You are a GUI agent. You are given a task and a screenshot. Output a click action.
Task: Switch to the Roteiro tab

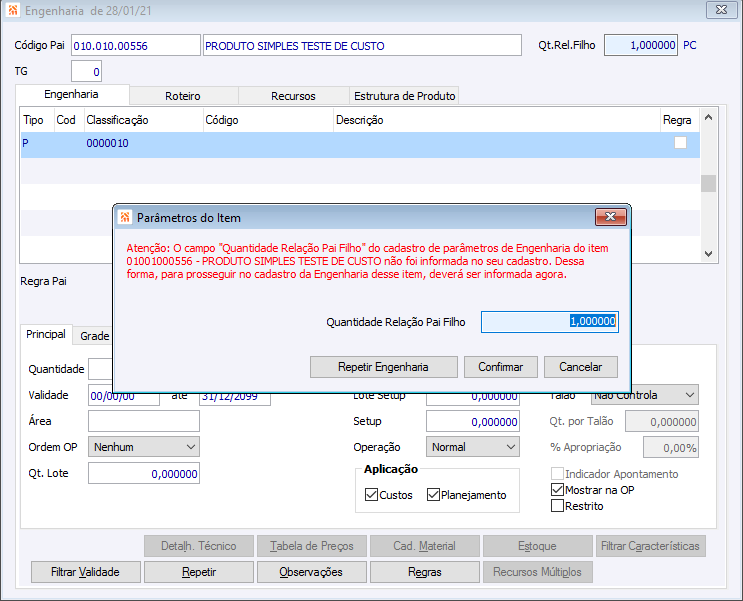183,96
